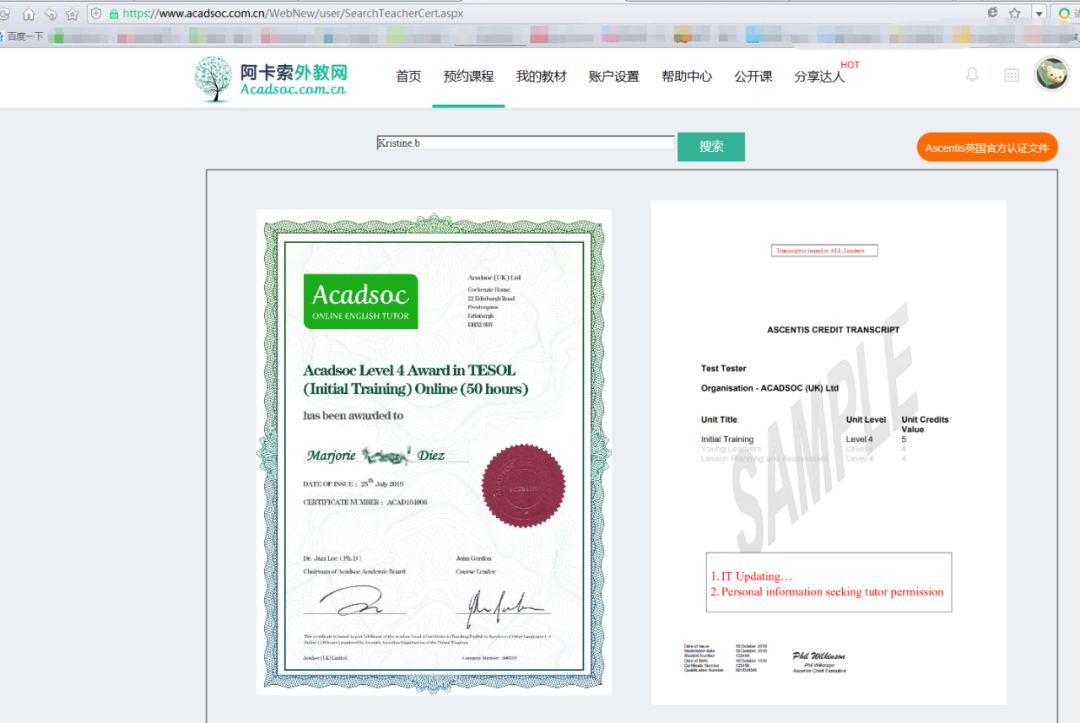Click the Acadsoc TESOL certificate image
Screen dimensions: 1080x723
point(434,452)
